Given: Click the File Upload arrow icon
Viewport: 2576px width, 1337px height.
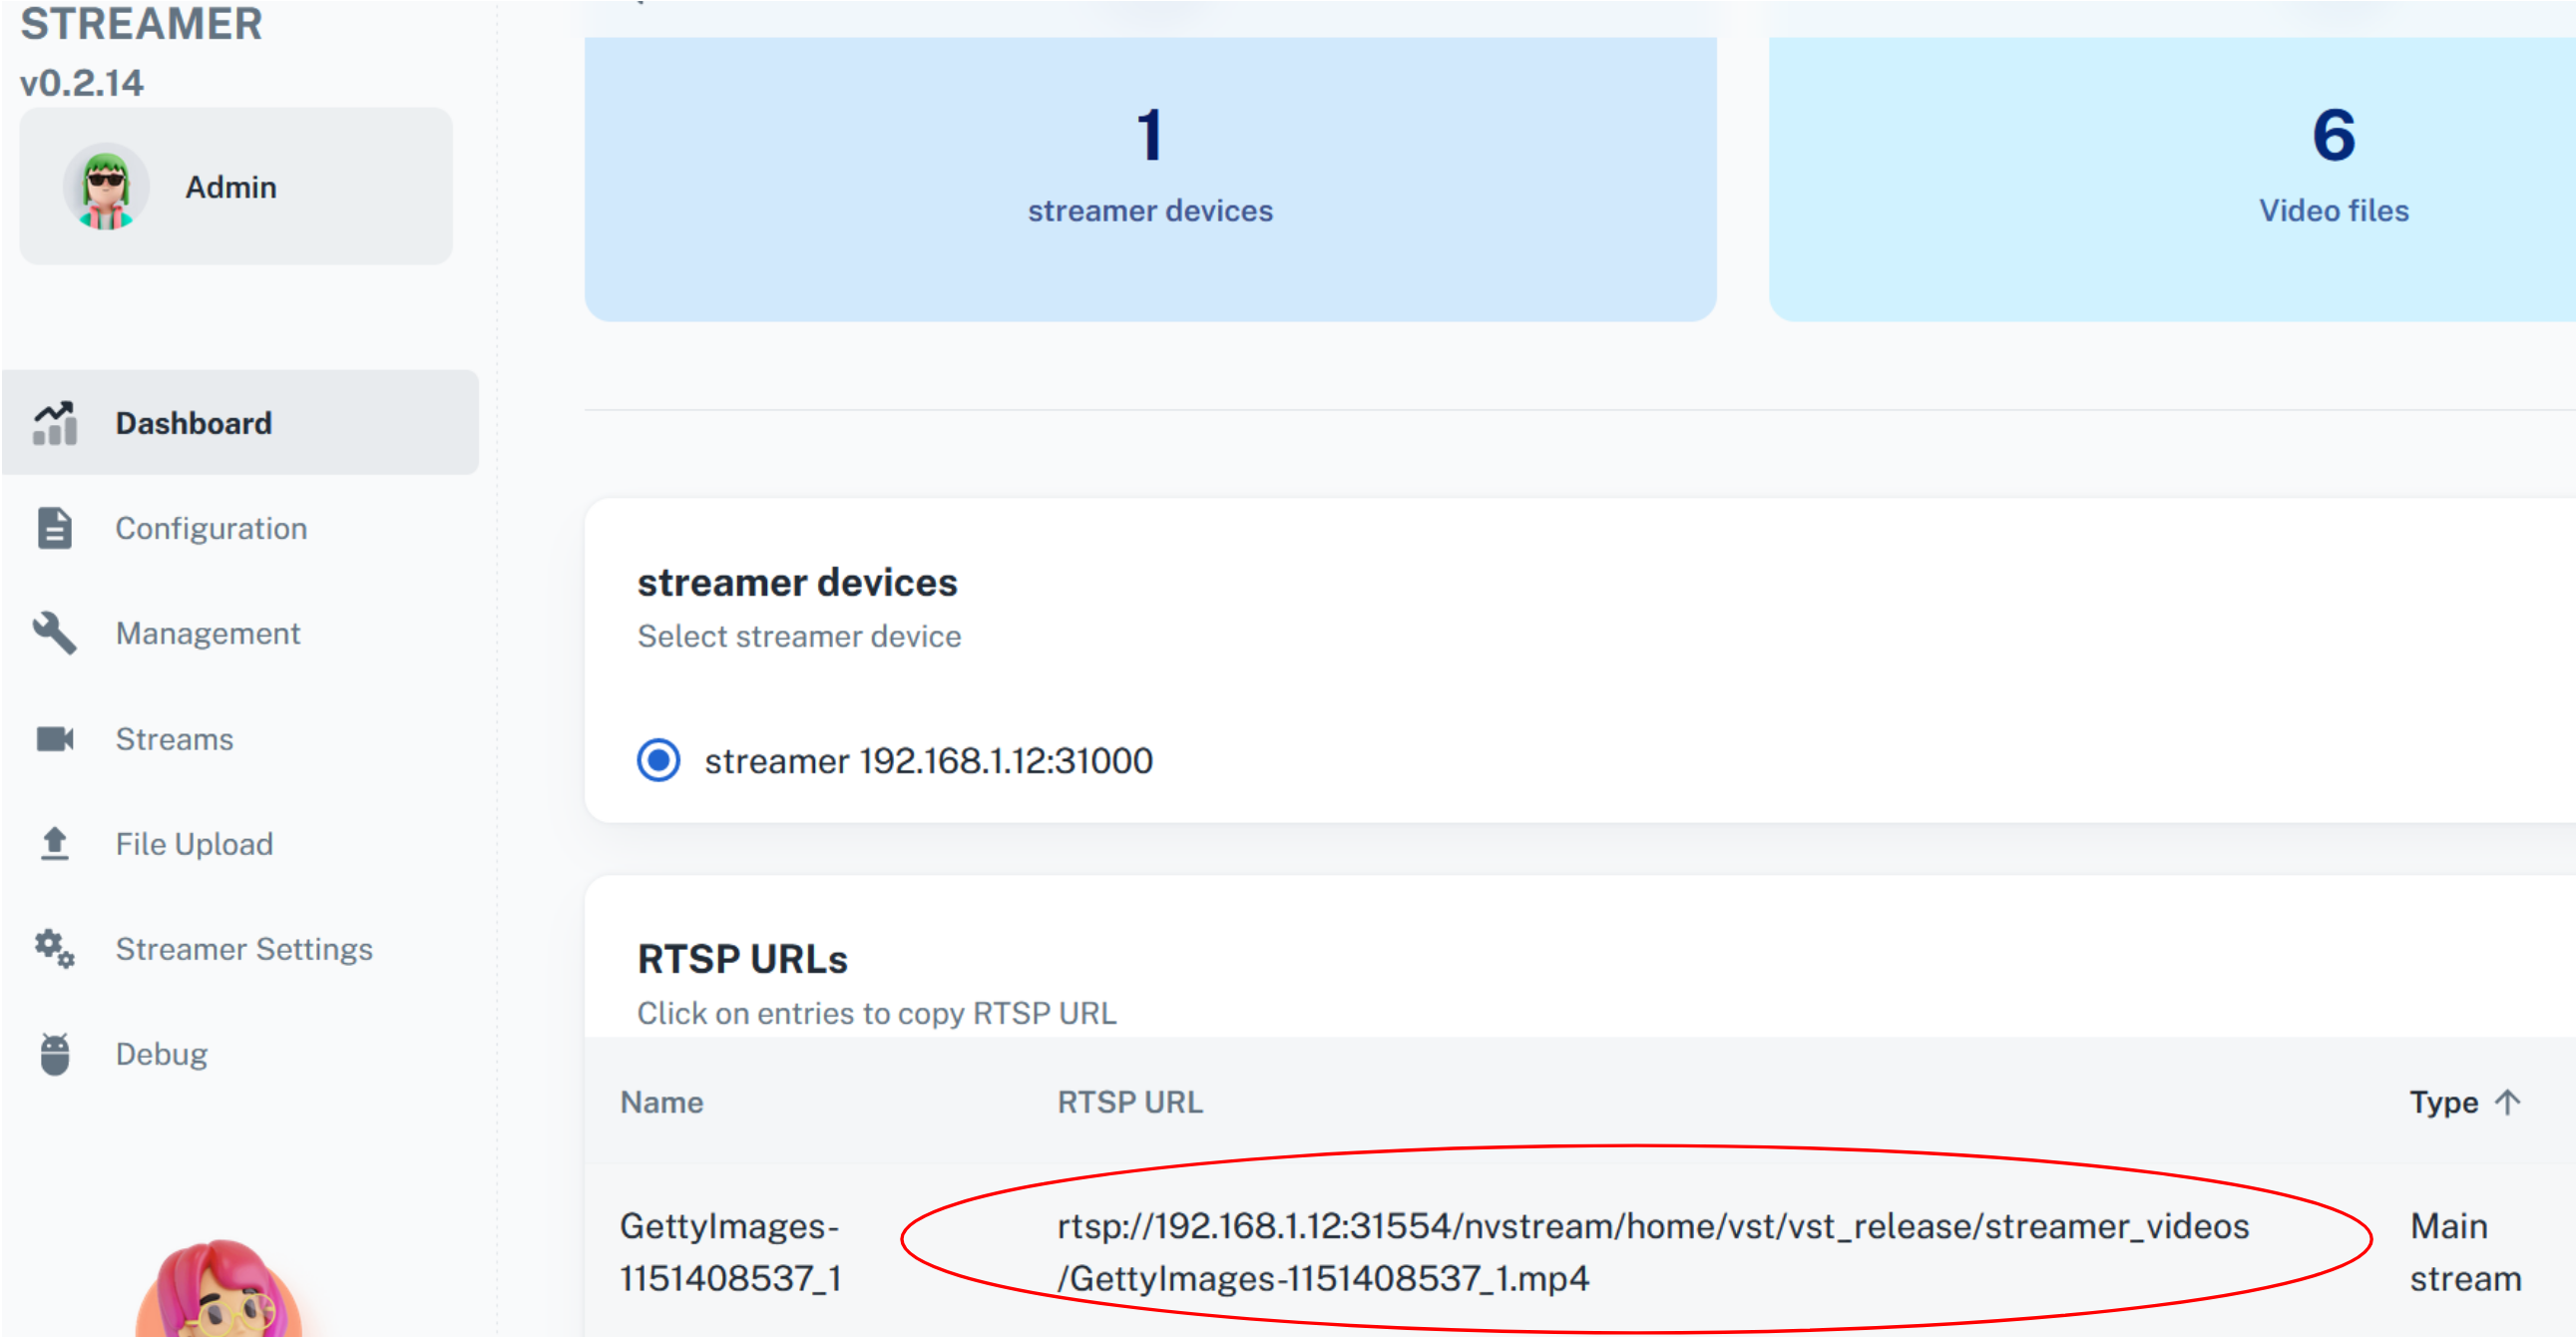Looking at the screenshot, I should 55,844.
